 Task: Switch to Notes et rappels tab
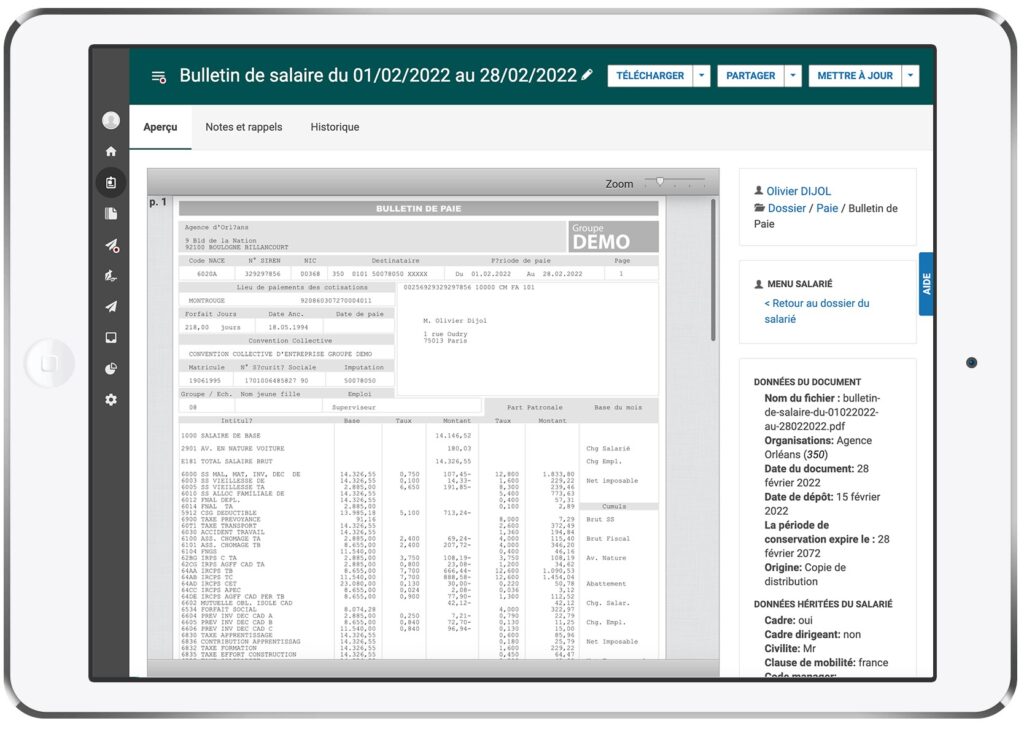coord(244,128)
